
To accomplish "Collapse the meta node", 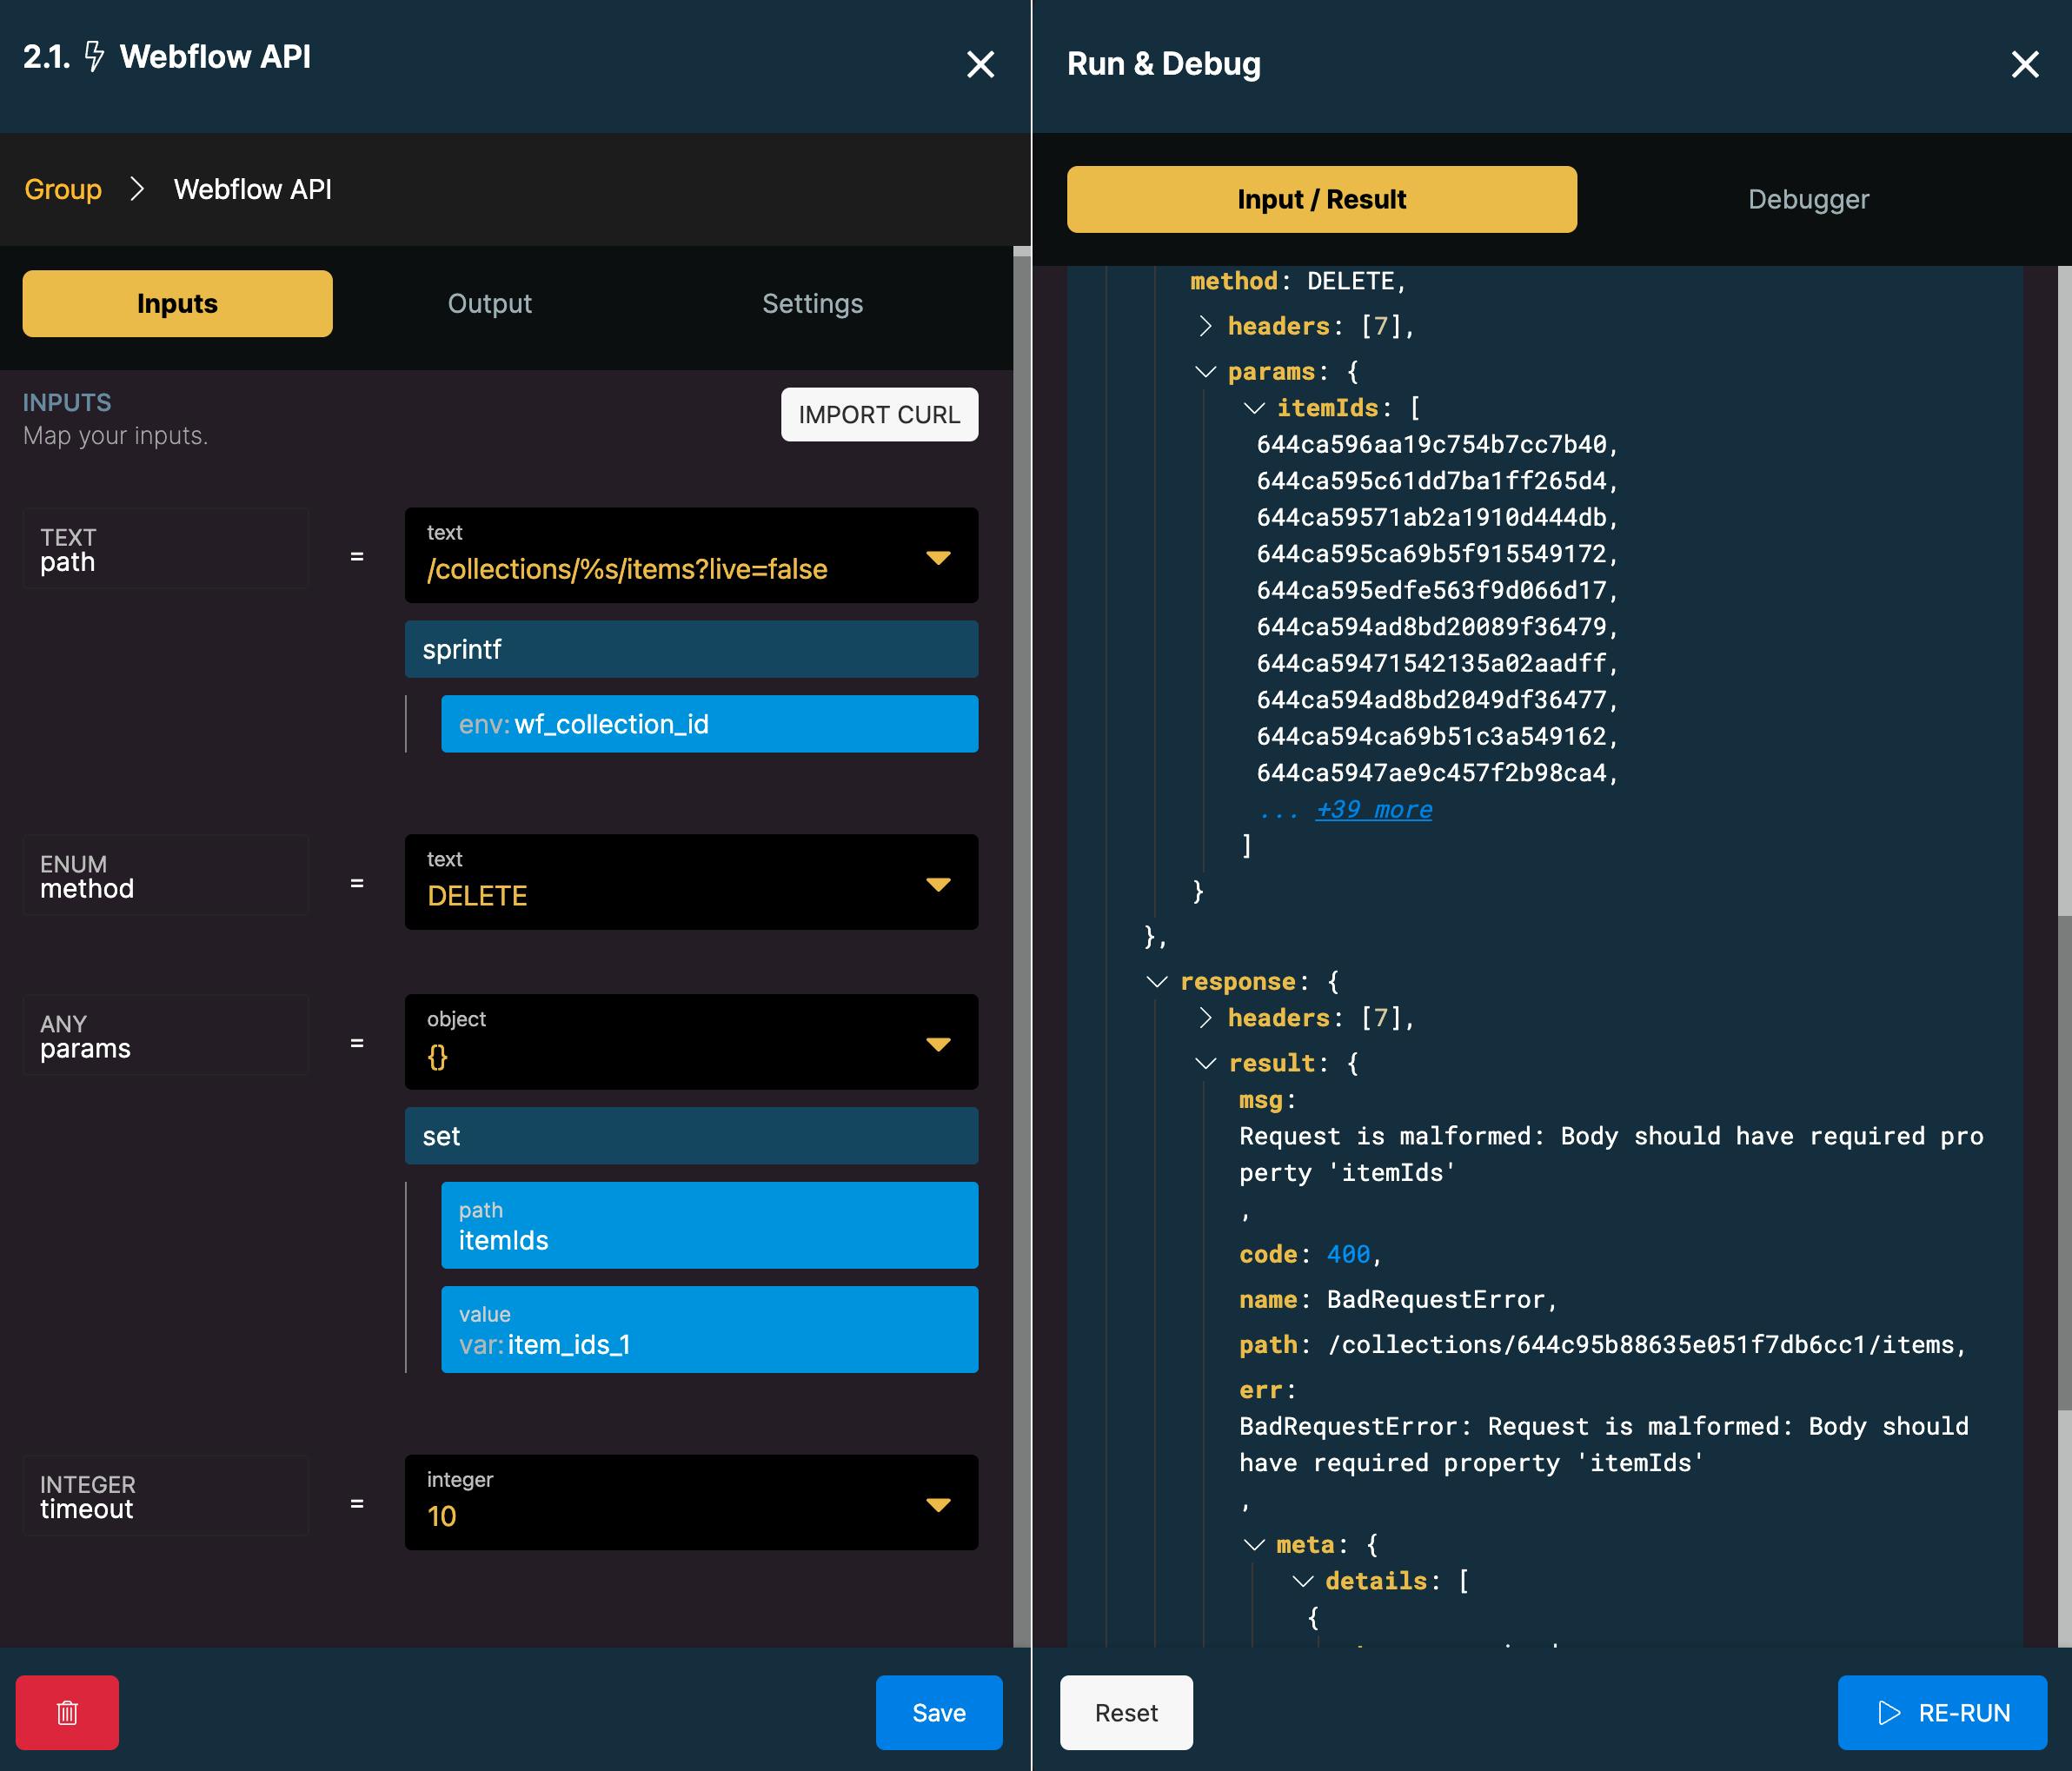I will pyautogui.click(x=1254, y=1545).
